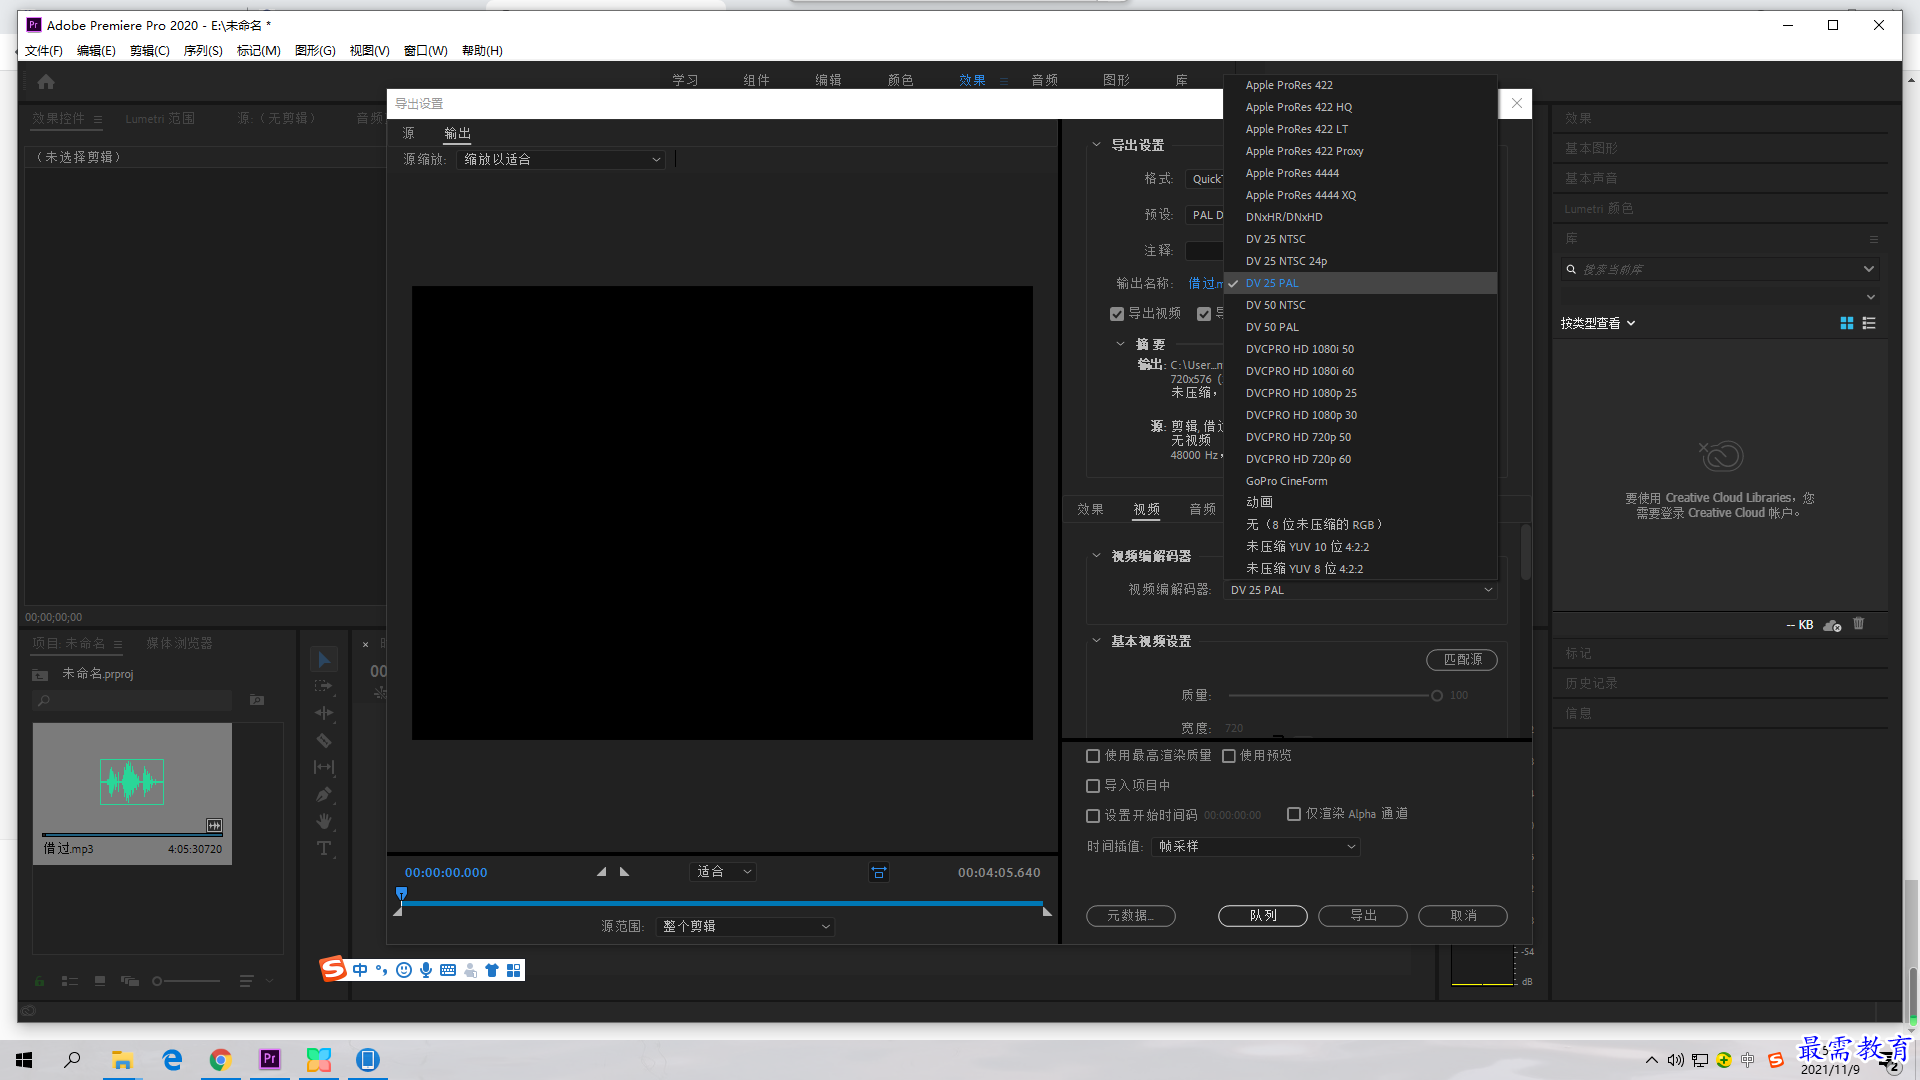
Task: Select the Hand tool
Action: (324, 821)
